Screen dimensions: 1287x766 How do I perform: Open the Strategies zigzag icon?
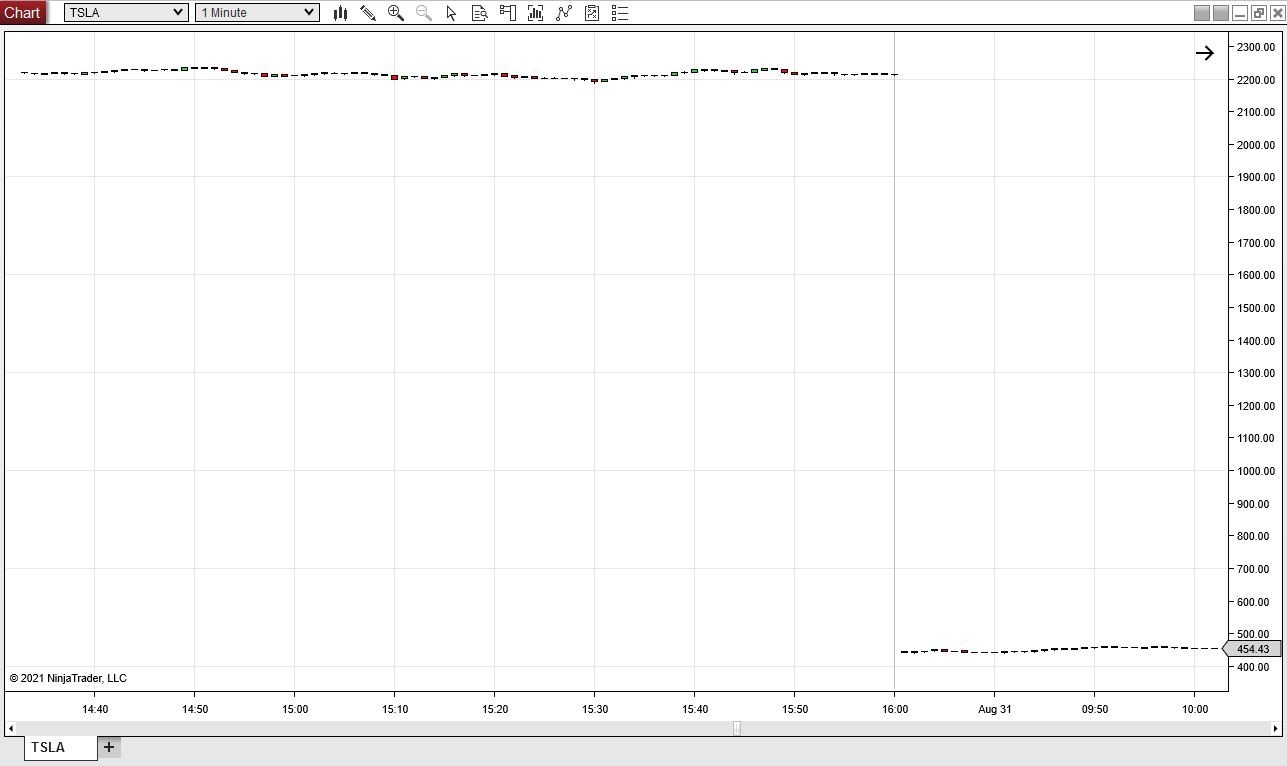563,13
